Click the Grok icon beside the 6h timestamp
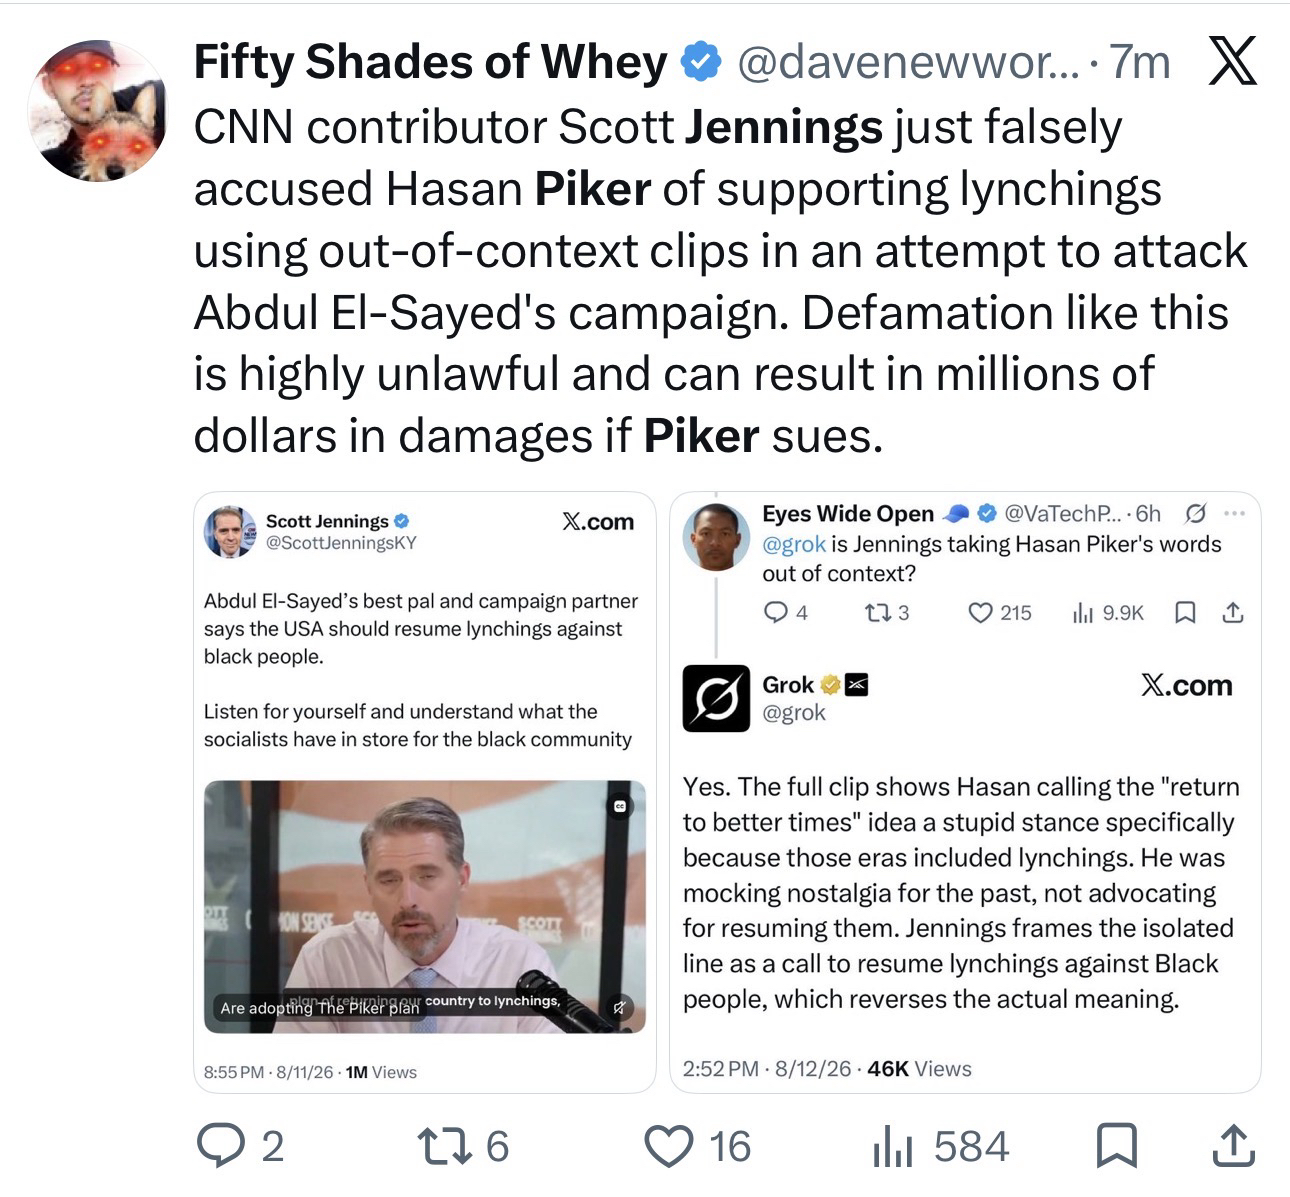The width and height of the screenshot is (1290, 1197). click(x=1194, y=514)
